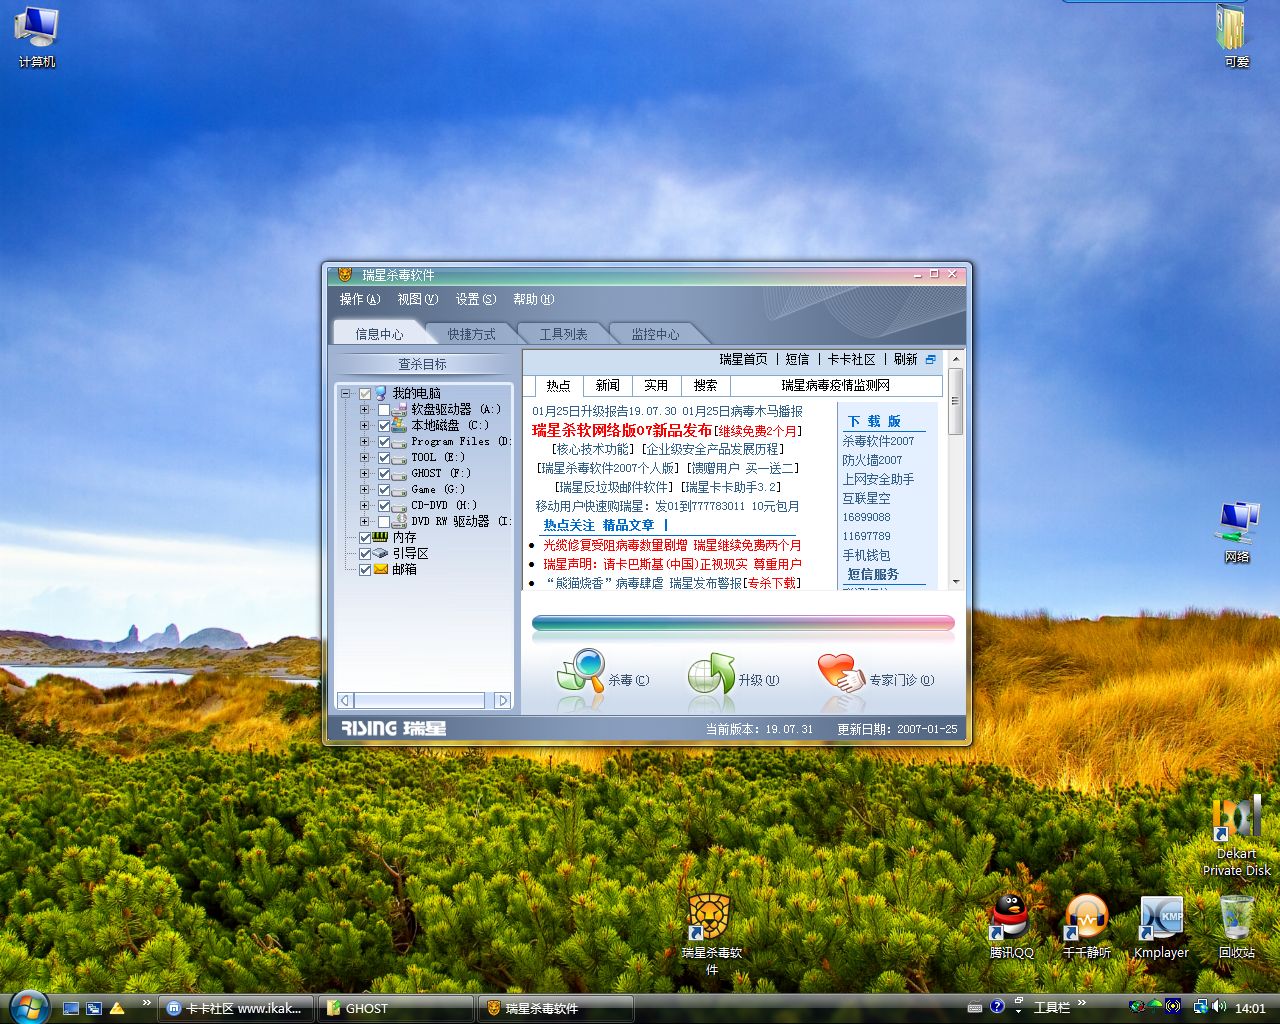Open the 视图(V) menu
1280x1024 pixels.
418,299
